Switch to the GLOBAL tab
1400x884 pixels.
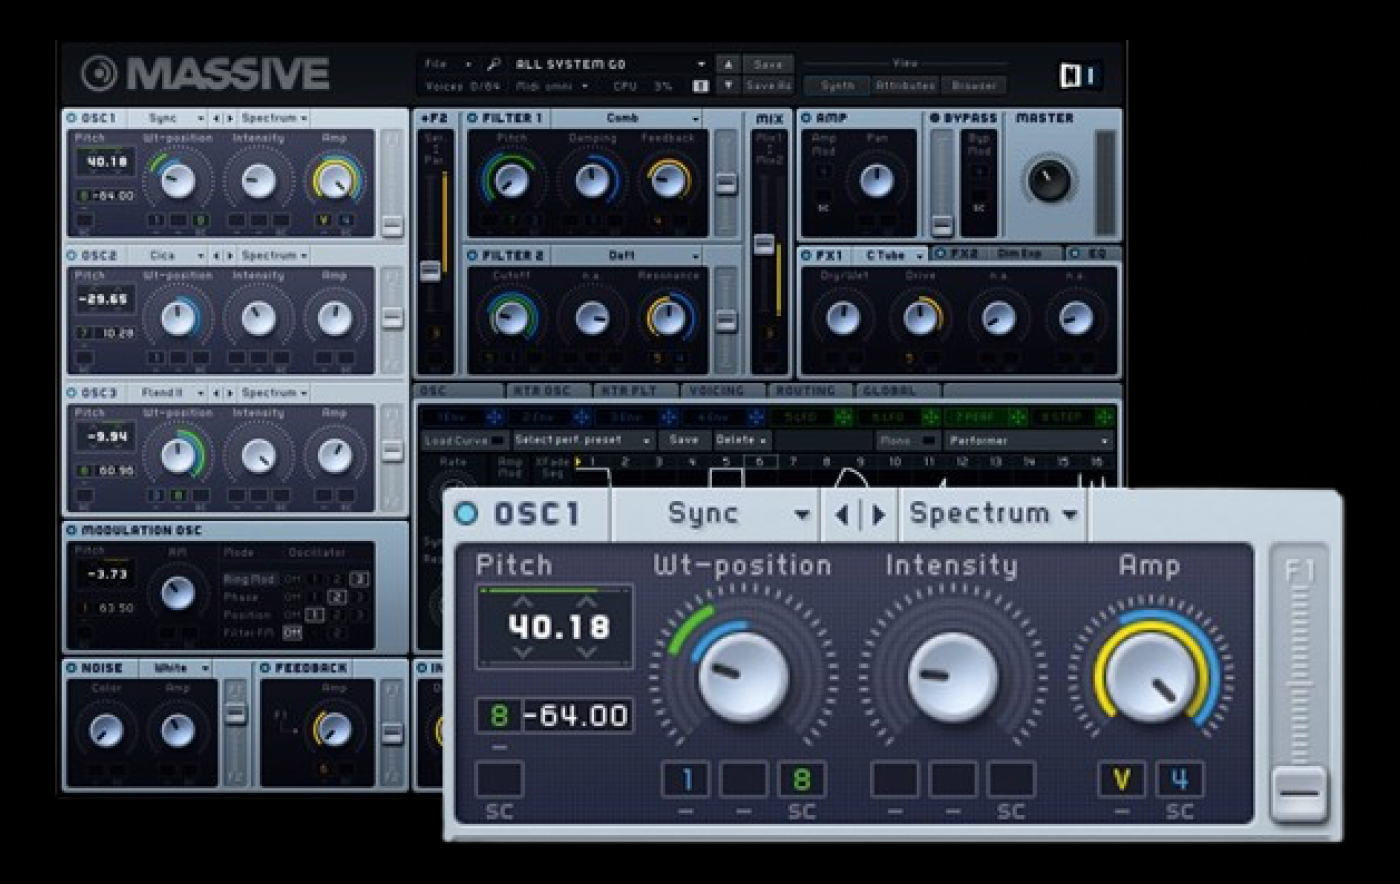click(897, 391)
